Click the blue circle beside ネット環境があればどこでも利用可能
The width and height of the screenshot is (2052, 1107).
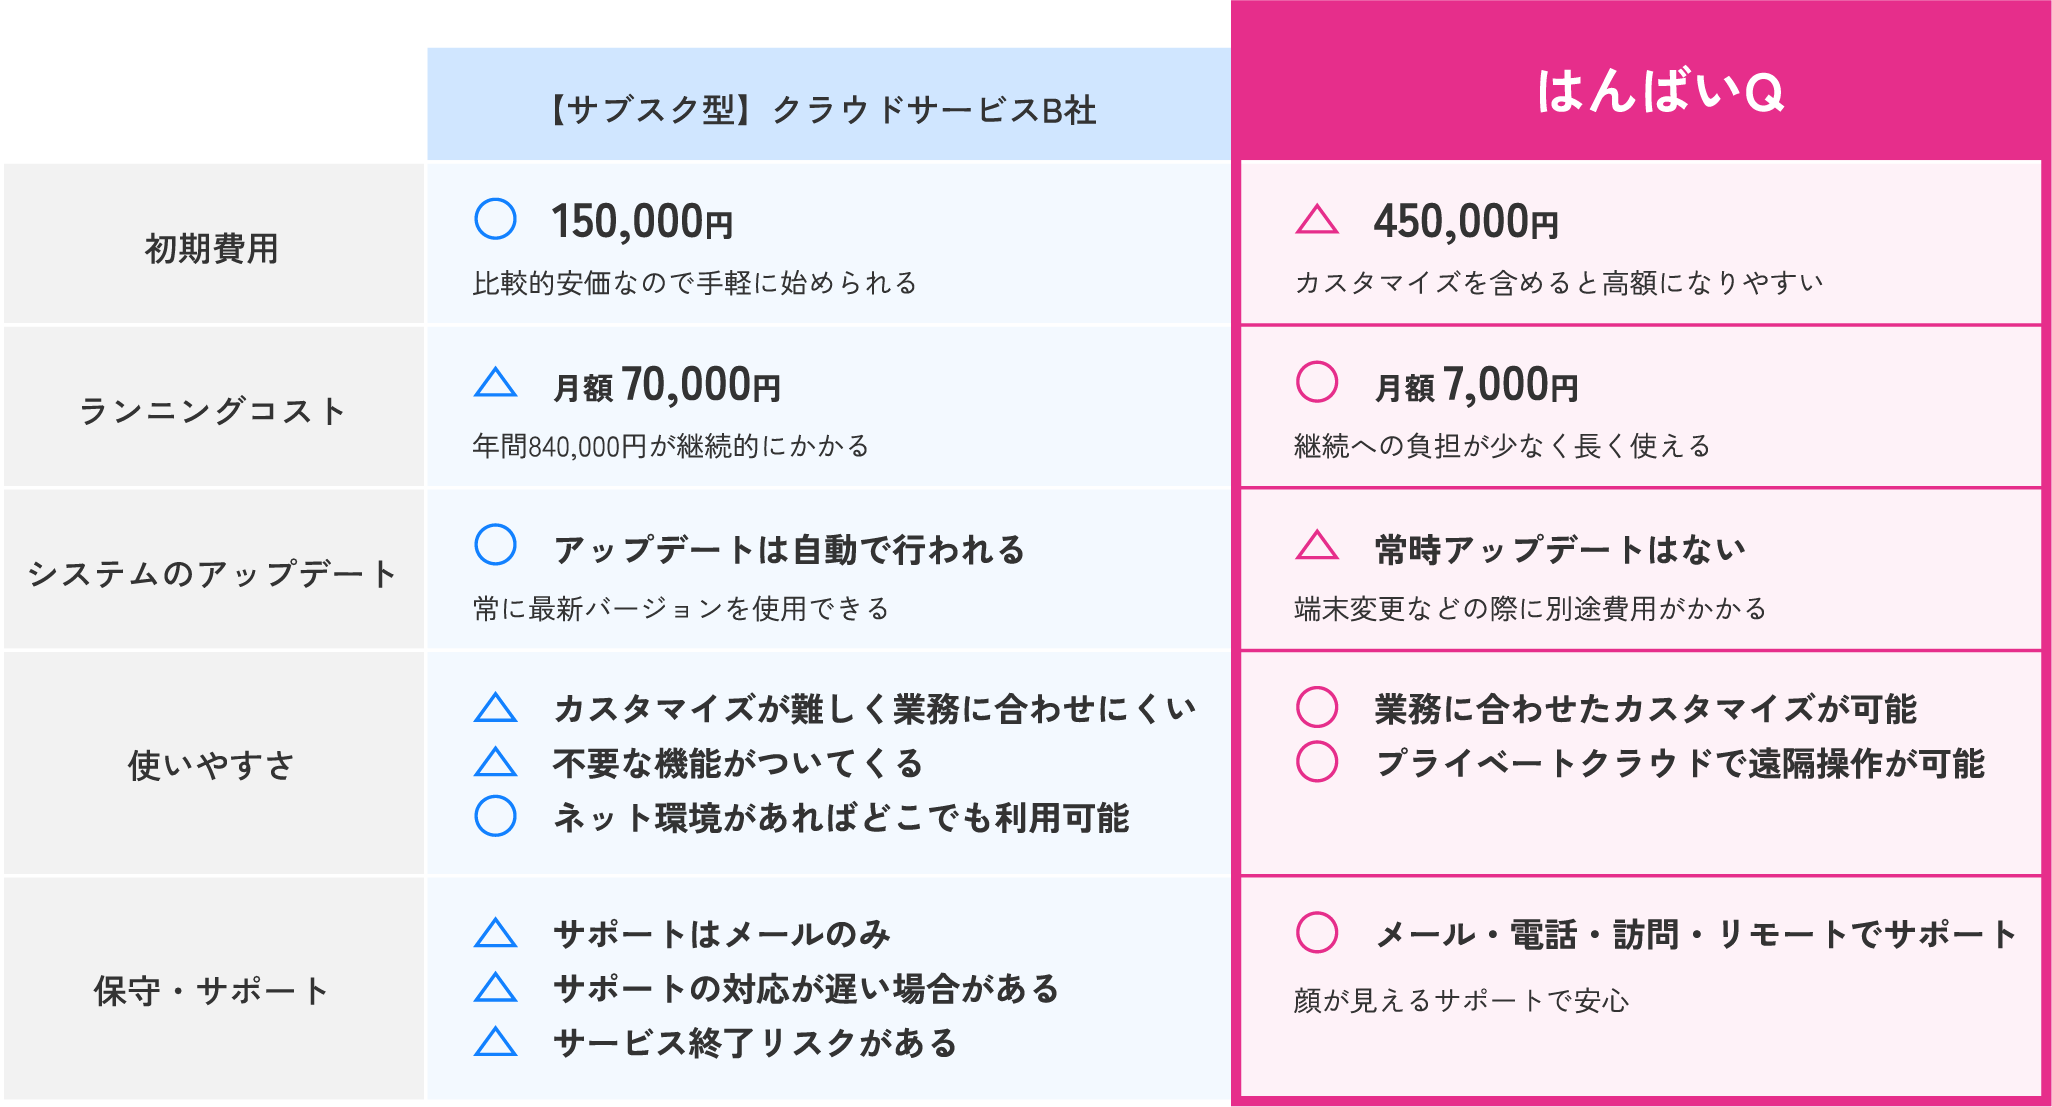(495, 816)
